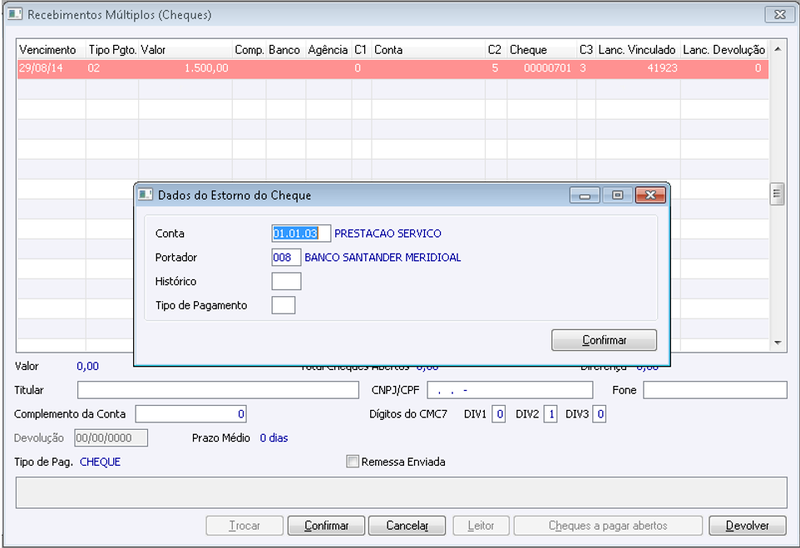Click the Devolver button
Viewport: 800px width, 548px height.
coord(747,526)
